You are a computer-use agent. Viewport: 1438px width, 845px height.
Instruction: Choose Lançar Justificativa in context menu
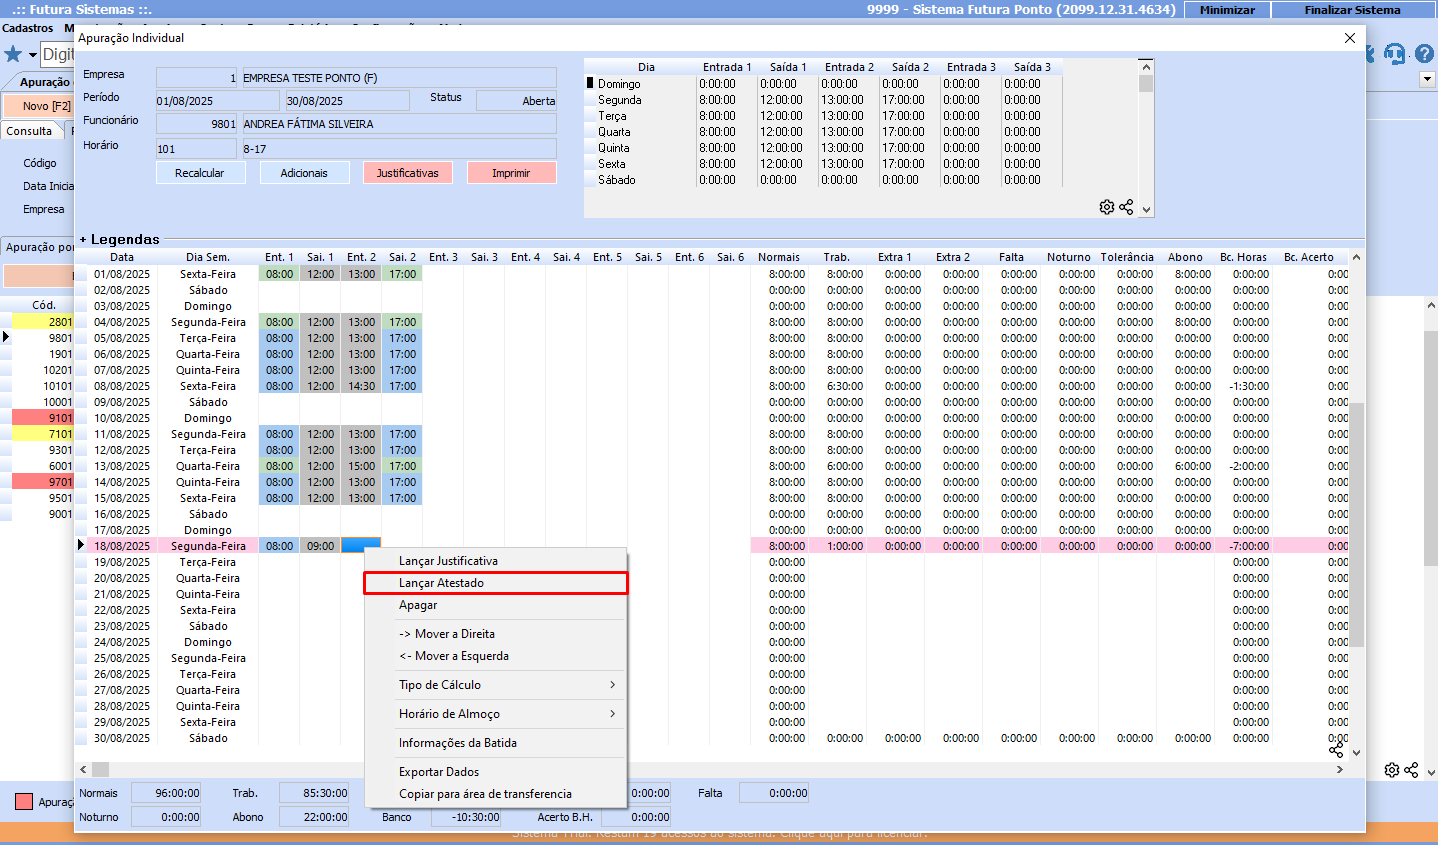(x=448, y=561)
